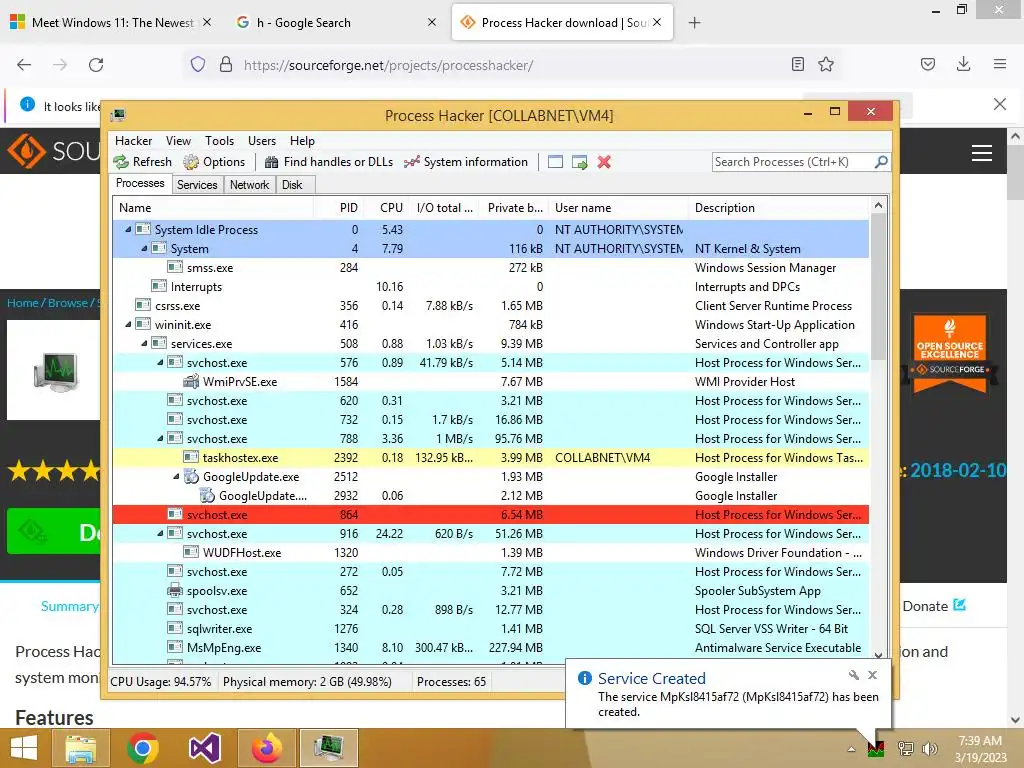Click the padlock site information icon
This screenshot has width=1024, height=768.
226,64
